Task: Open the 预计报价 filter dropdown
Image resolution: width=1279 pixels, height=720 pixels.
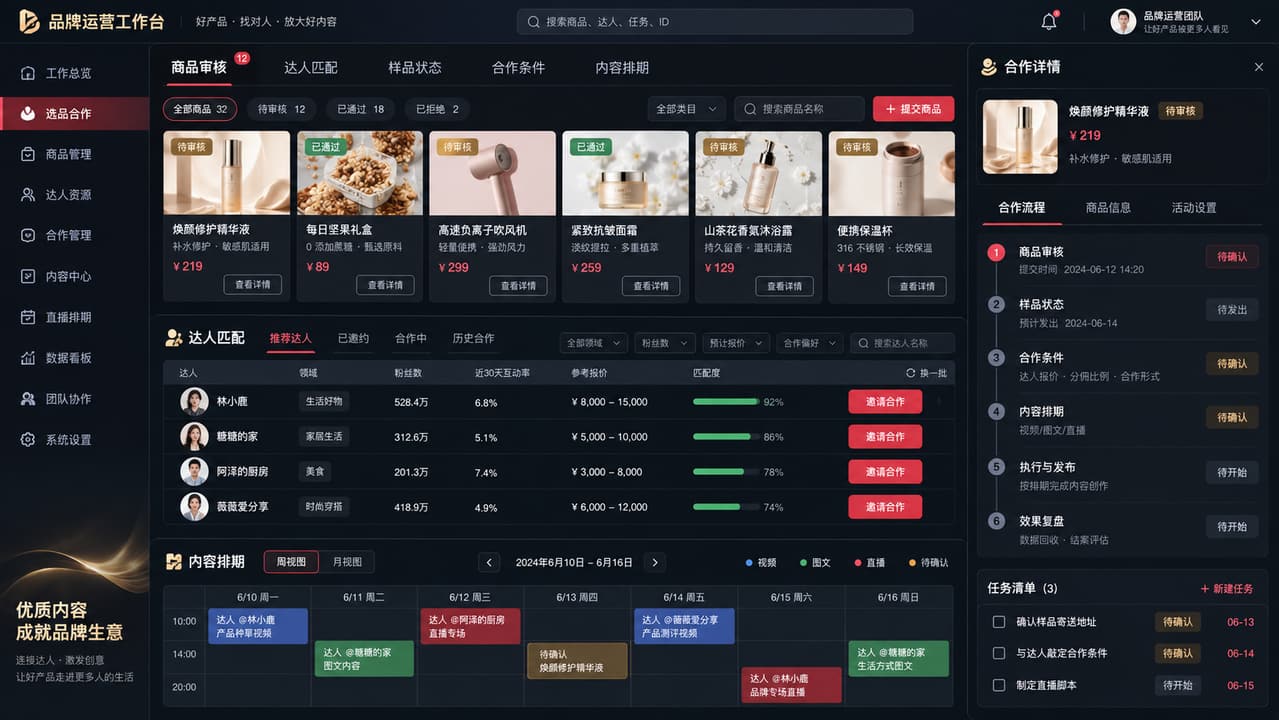Action: (x=734, y=343)
